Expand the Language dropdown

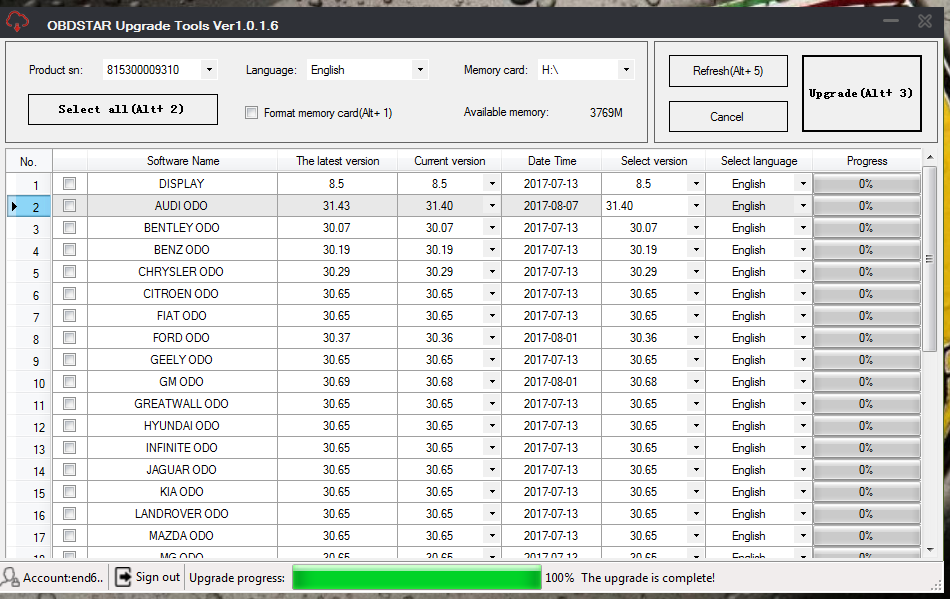click(x=419, y=70)
